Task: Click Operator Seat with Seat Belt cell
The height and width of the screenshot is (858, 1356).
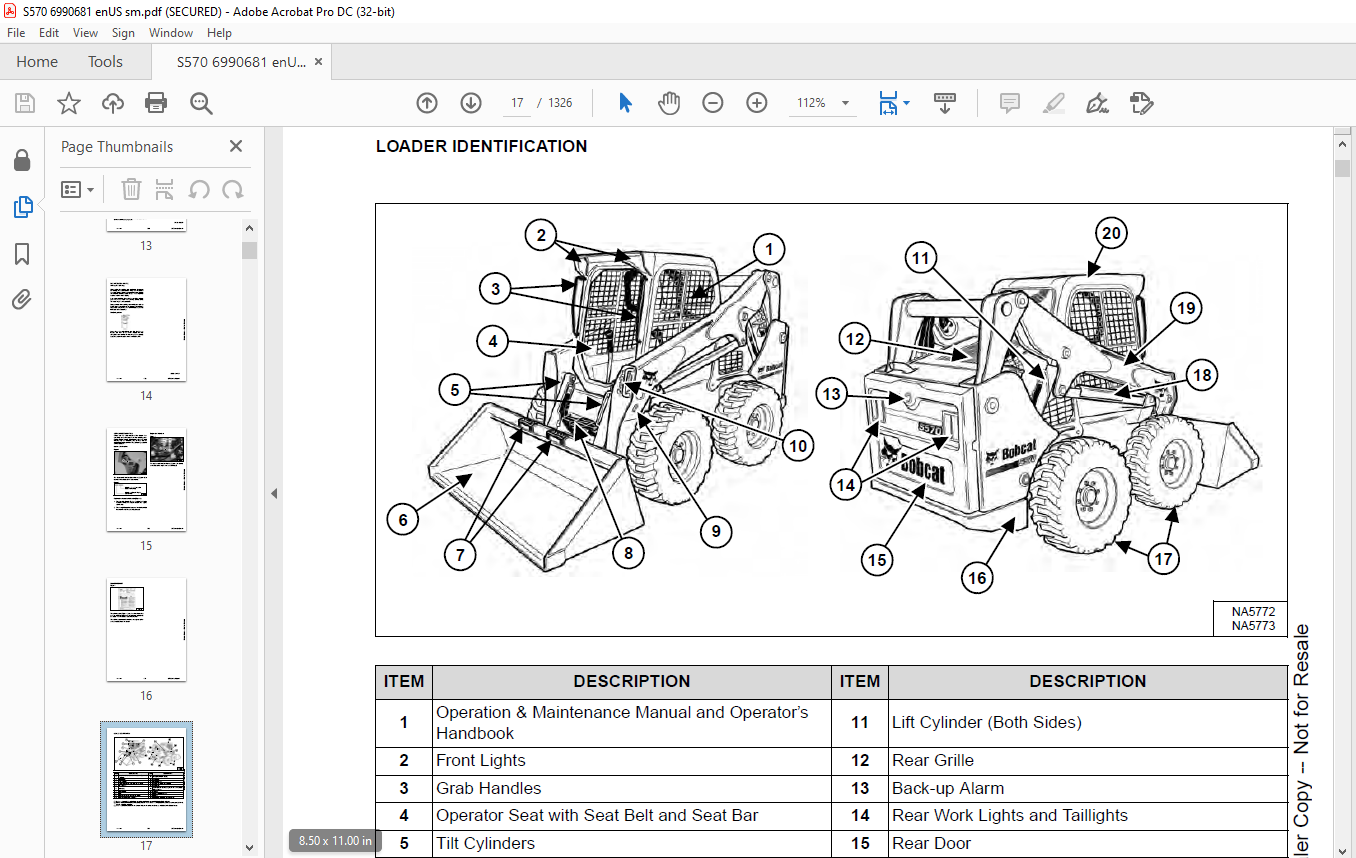Action: tap(631, 815)
